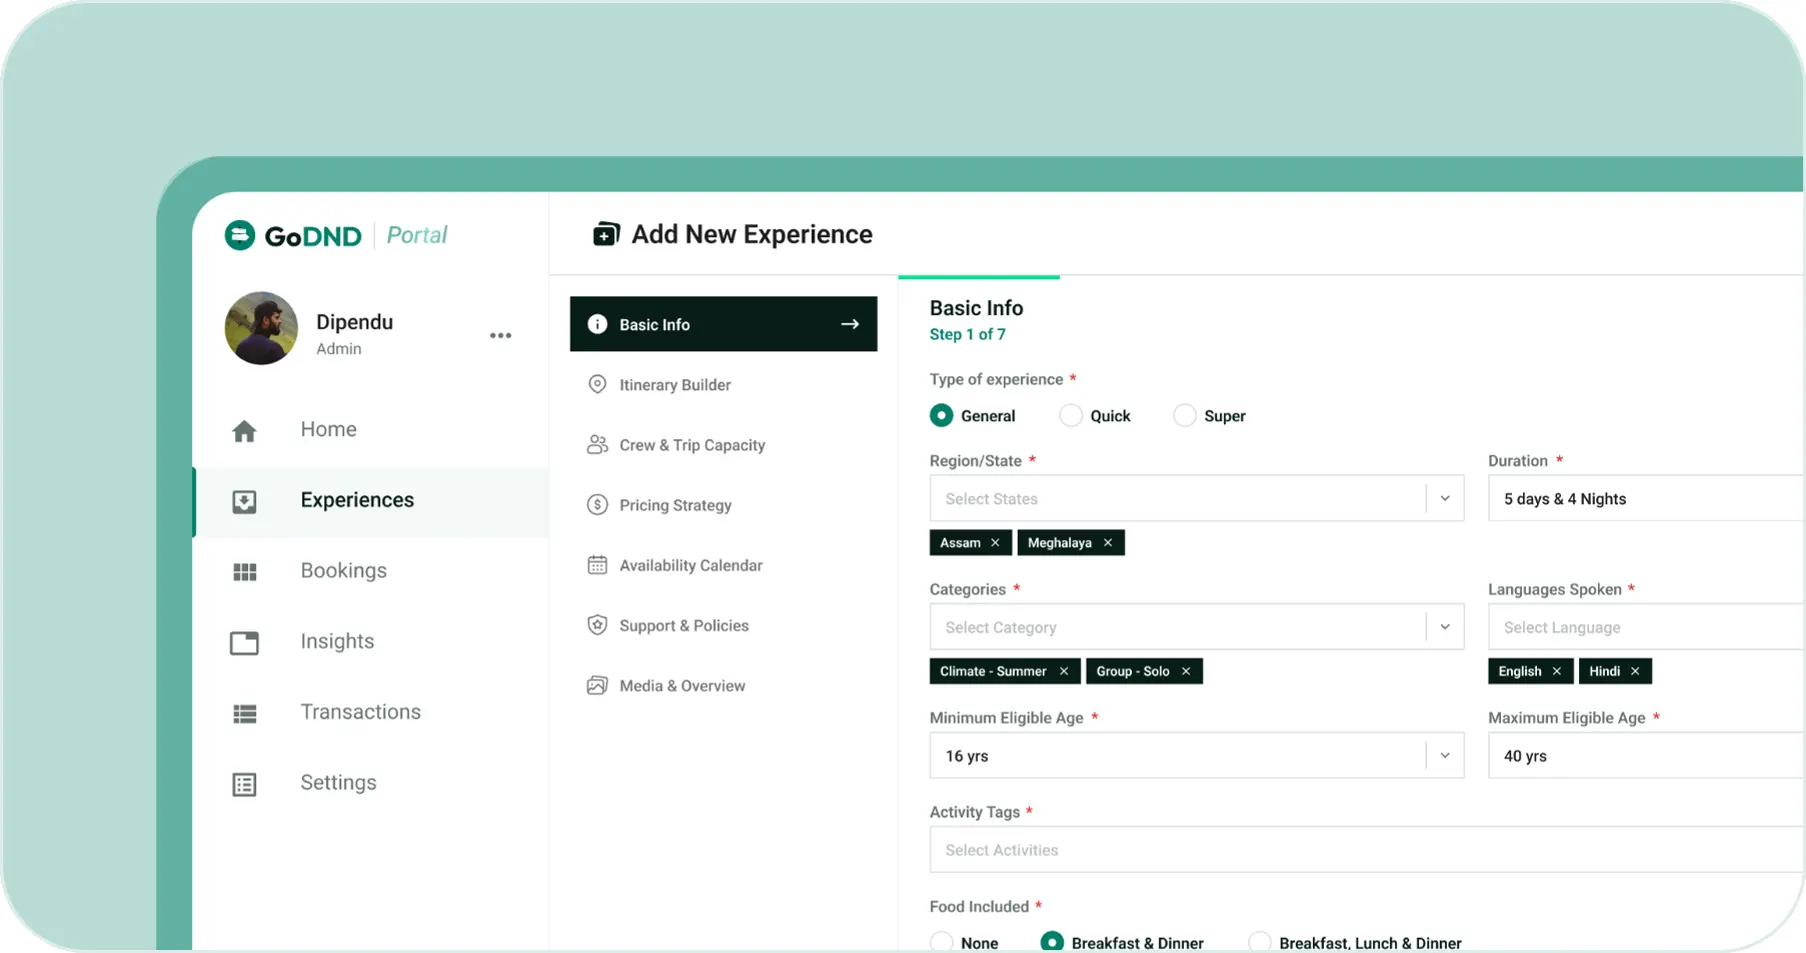The image size is (1806, 953).
Task: Click the Transactions list icon
Action: pyautogui.click(x=244, y=714)
